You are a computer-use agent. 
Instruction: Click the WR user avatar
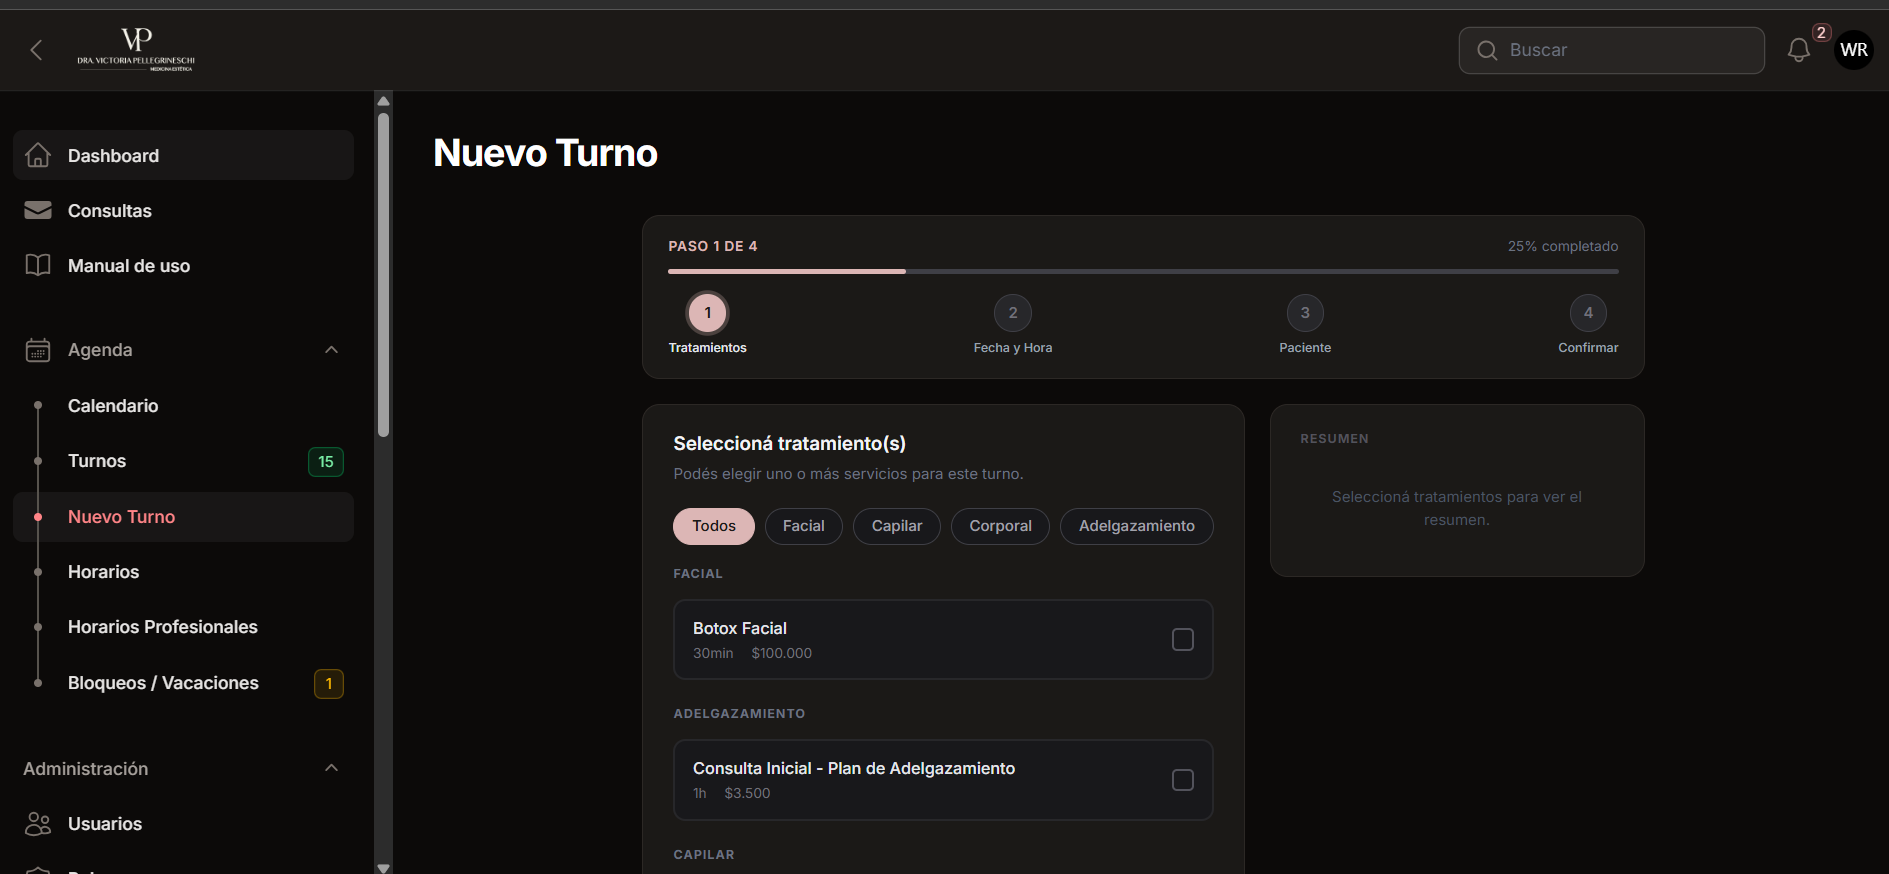pyautogui.click(x=1853, y=50)
